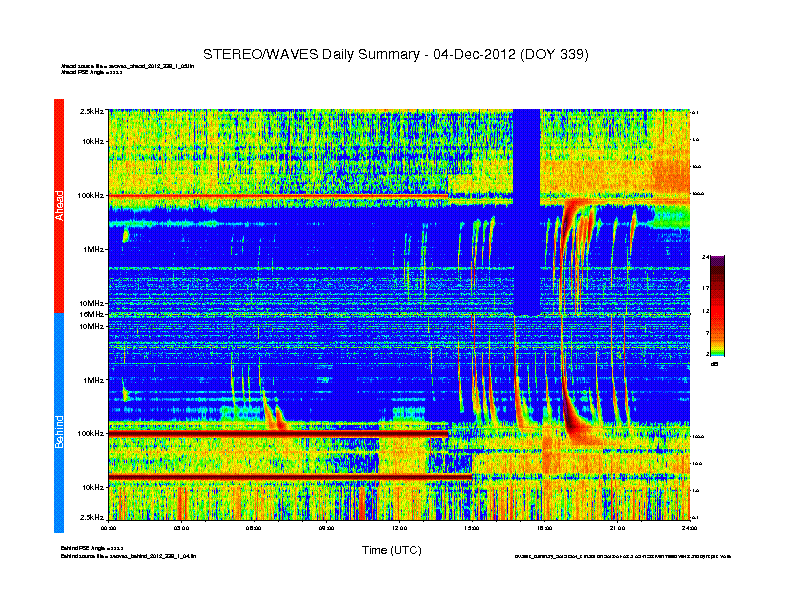This screenshot has width=792, height=612.
Task: Click the 100kHz label on Ahead panel
Action: [x=91, y=195]
